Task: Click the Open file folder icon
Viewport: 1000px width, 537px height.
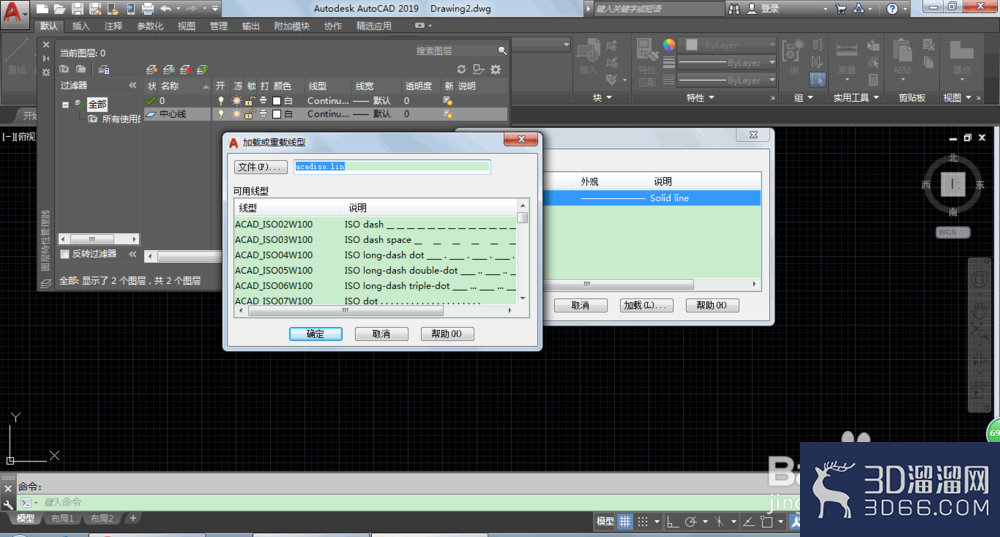Action: [59, 8]
